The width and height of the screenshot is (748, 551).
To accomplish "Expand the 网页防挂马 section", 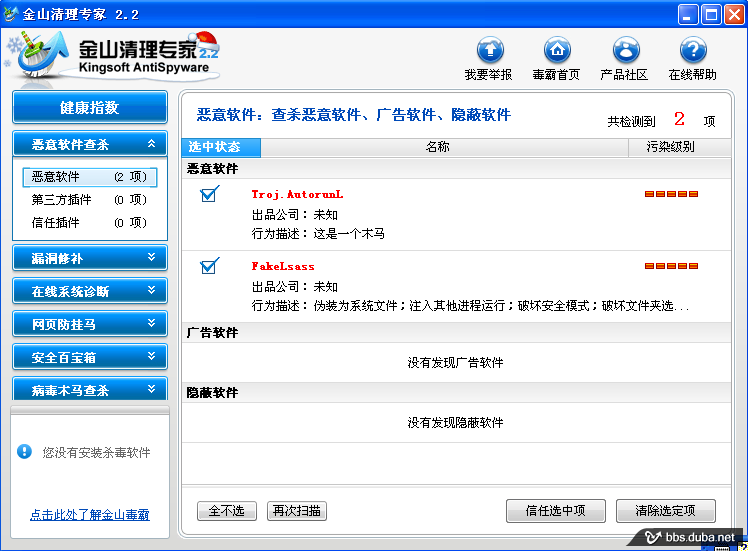I will [90, 324].
